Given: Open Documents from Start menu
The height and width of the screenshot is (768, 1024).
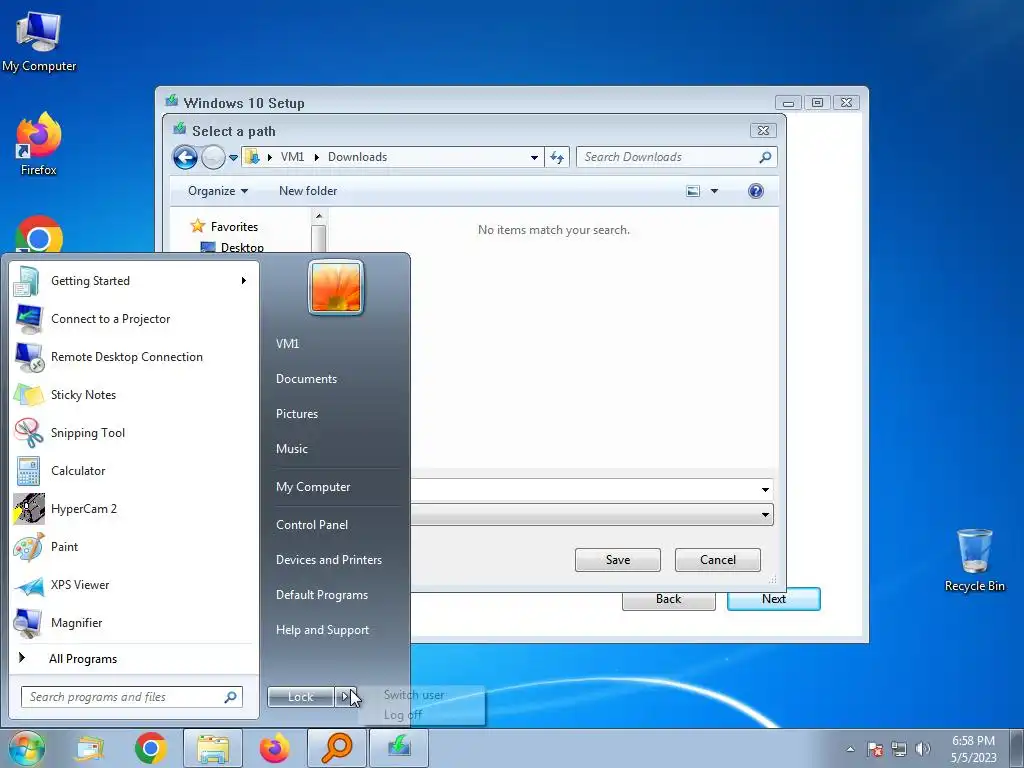Looking at the screenshot, I should (x=306, y=379).
